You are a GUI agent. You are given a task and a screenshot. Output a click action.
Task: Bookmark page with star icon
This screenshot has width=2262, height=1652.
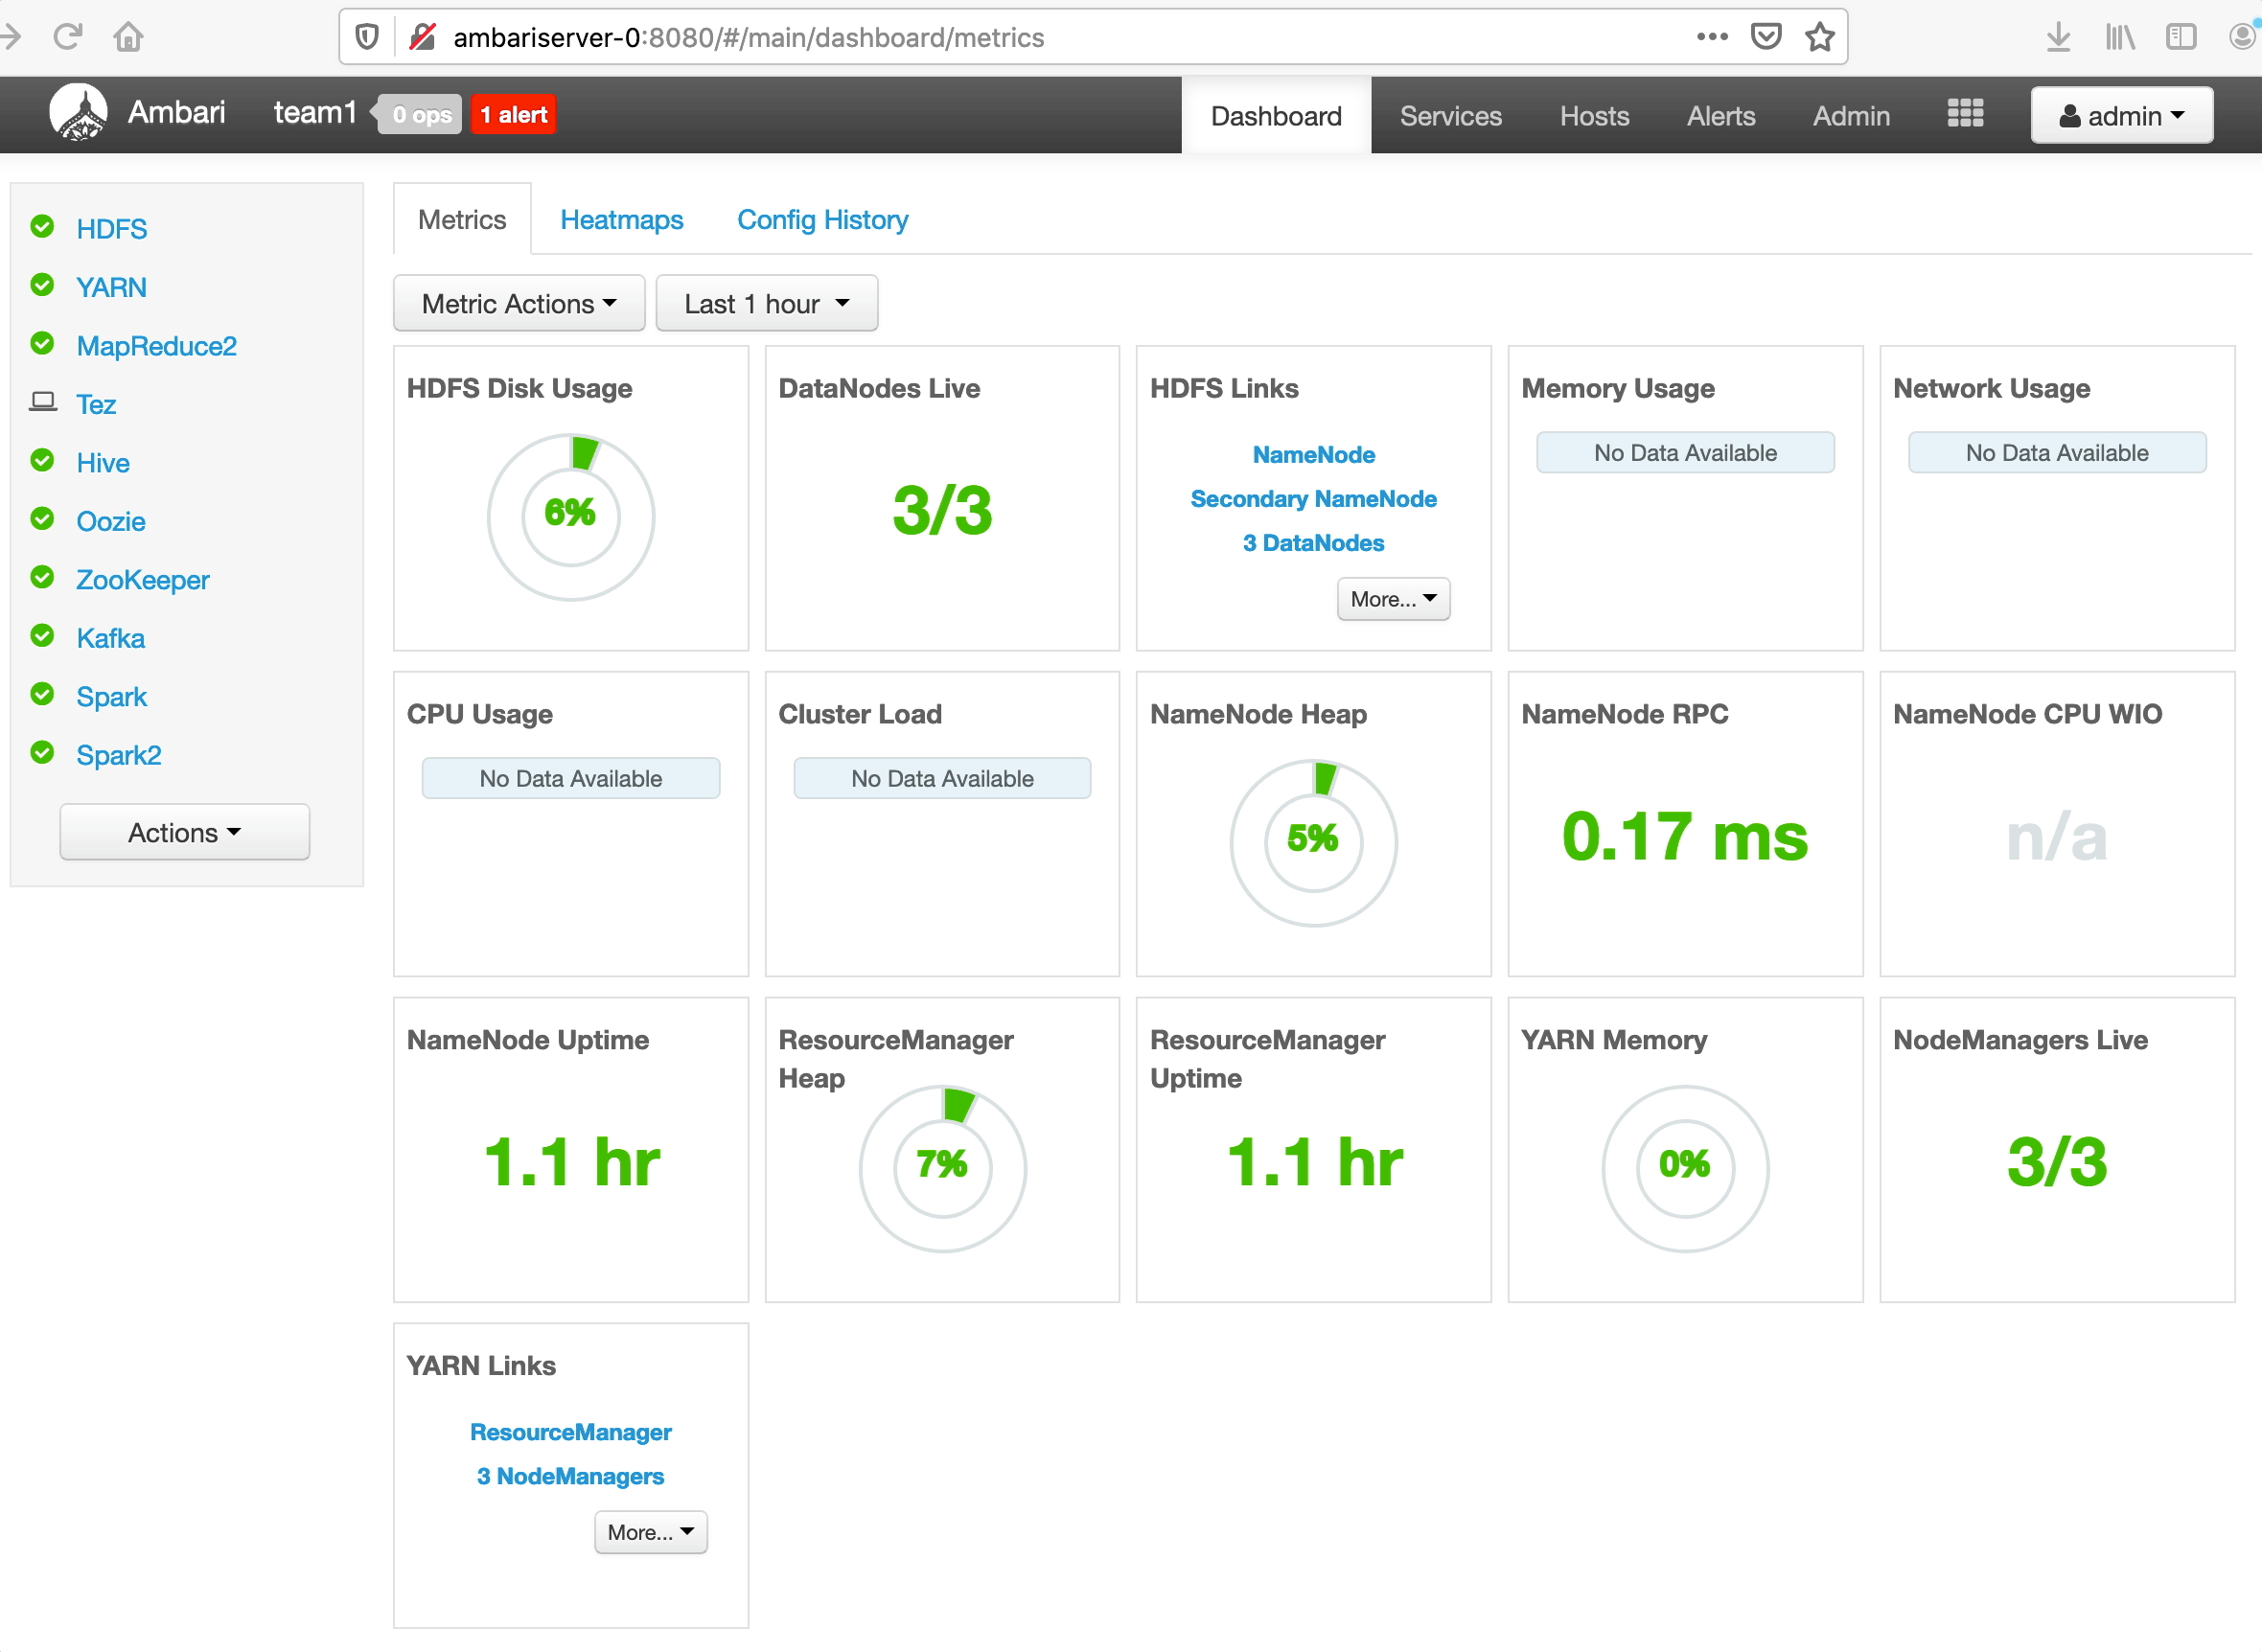[x=1819, y=38]
